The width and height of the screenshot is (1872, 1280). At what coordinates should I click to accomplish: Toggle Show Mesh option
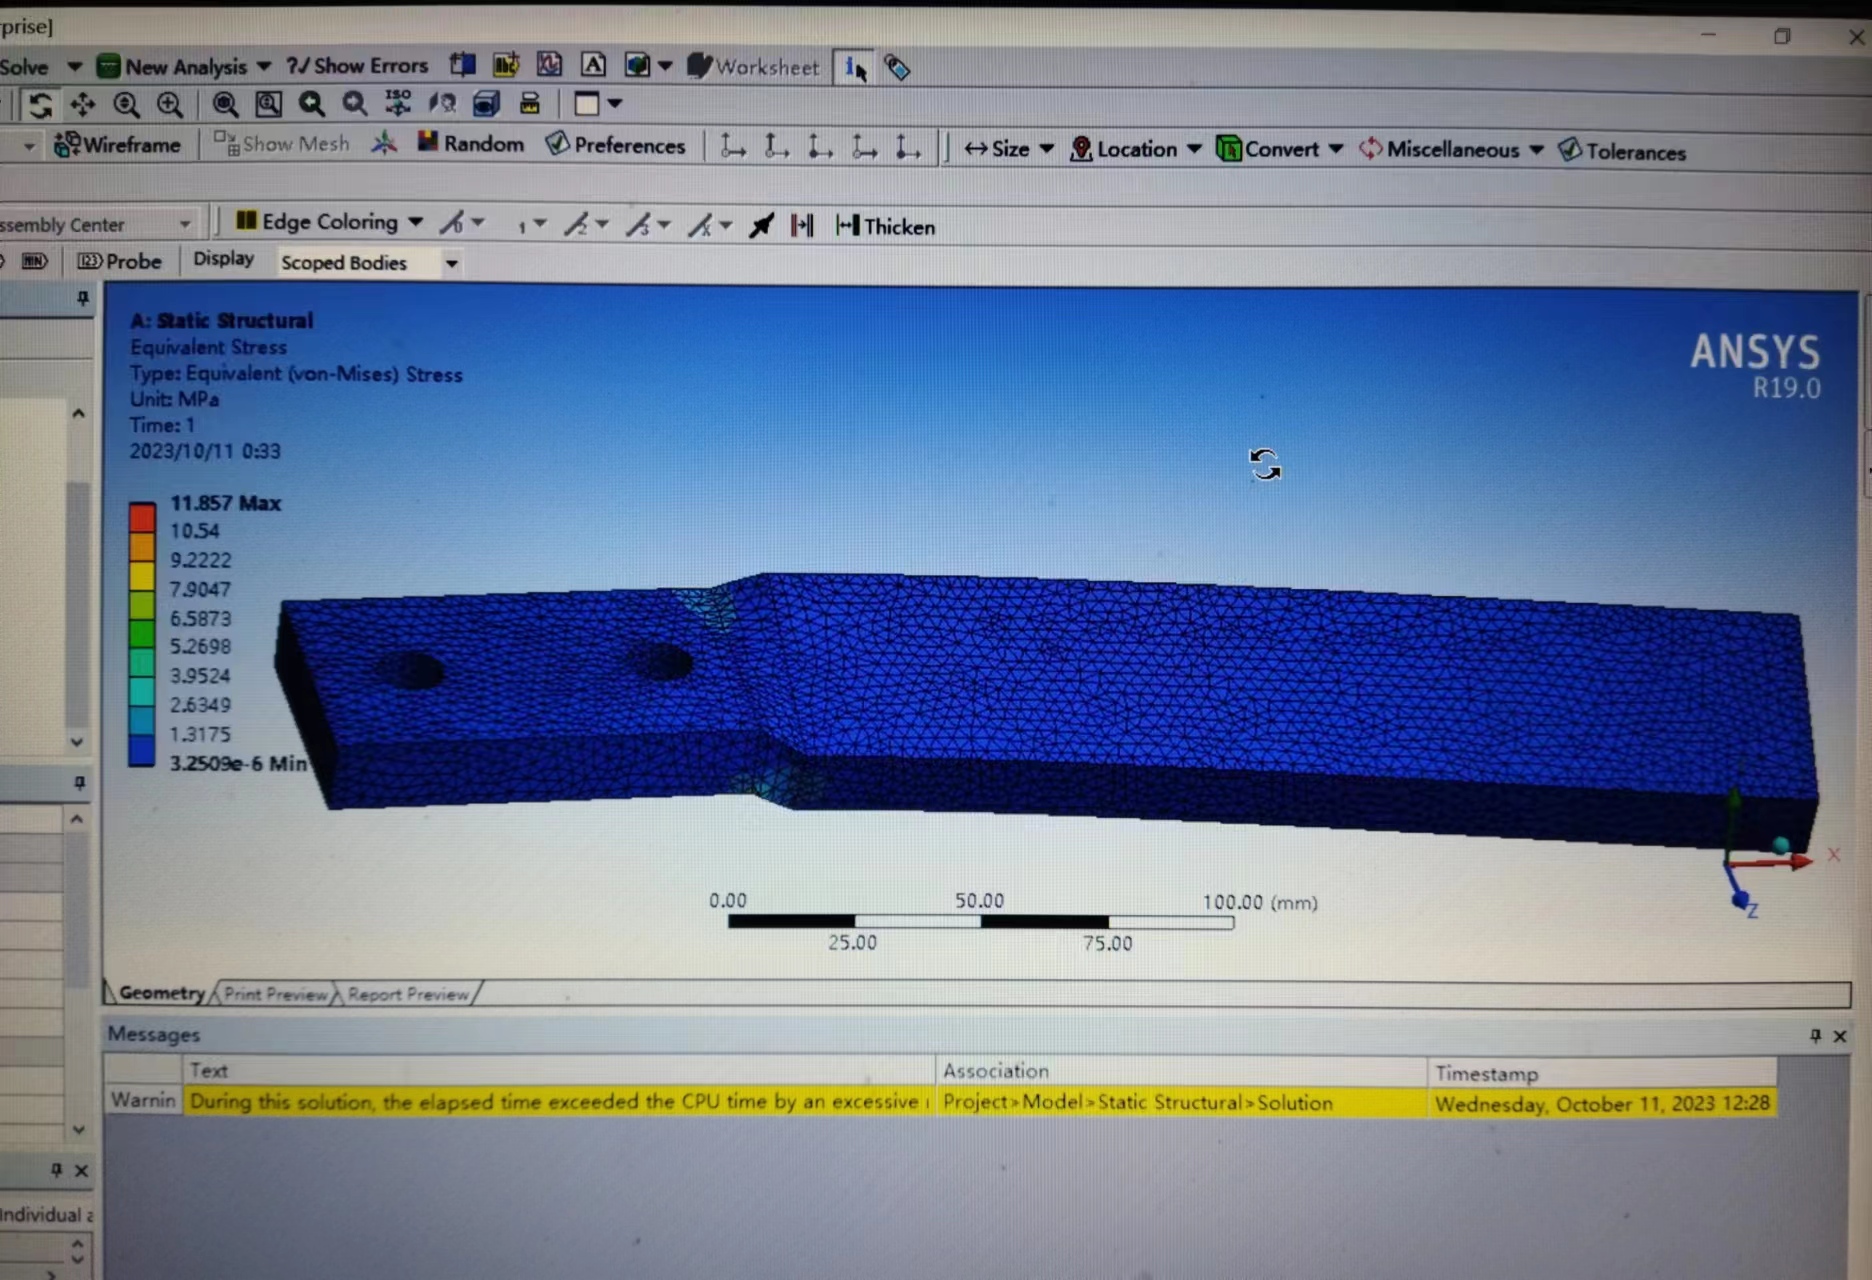click(x=282, y=144)
